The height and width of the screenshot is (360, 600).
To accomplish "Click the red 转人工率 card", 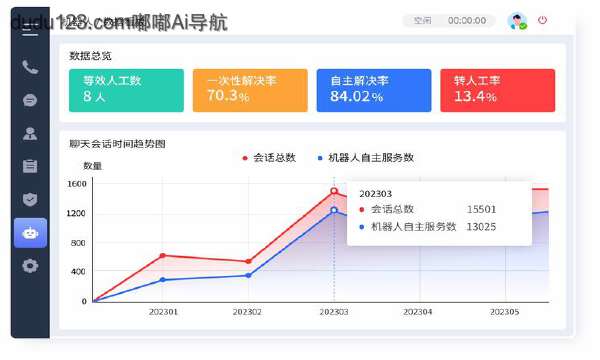I will [x=497, y=90].
